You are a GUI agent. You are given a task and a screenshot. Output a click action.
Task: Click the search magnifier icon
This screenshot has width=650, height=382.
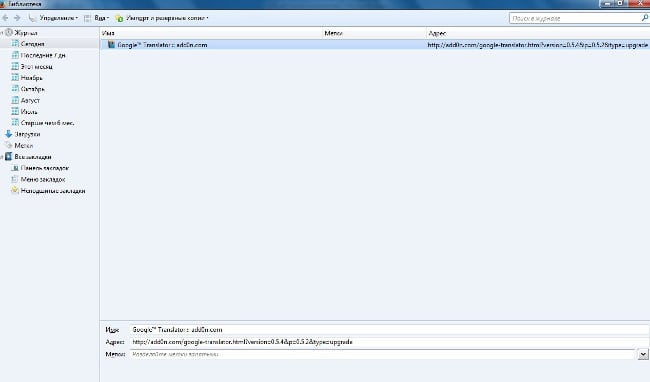(645, 18)
